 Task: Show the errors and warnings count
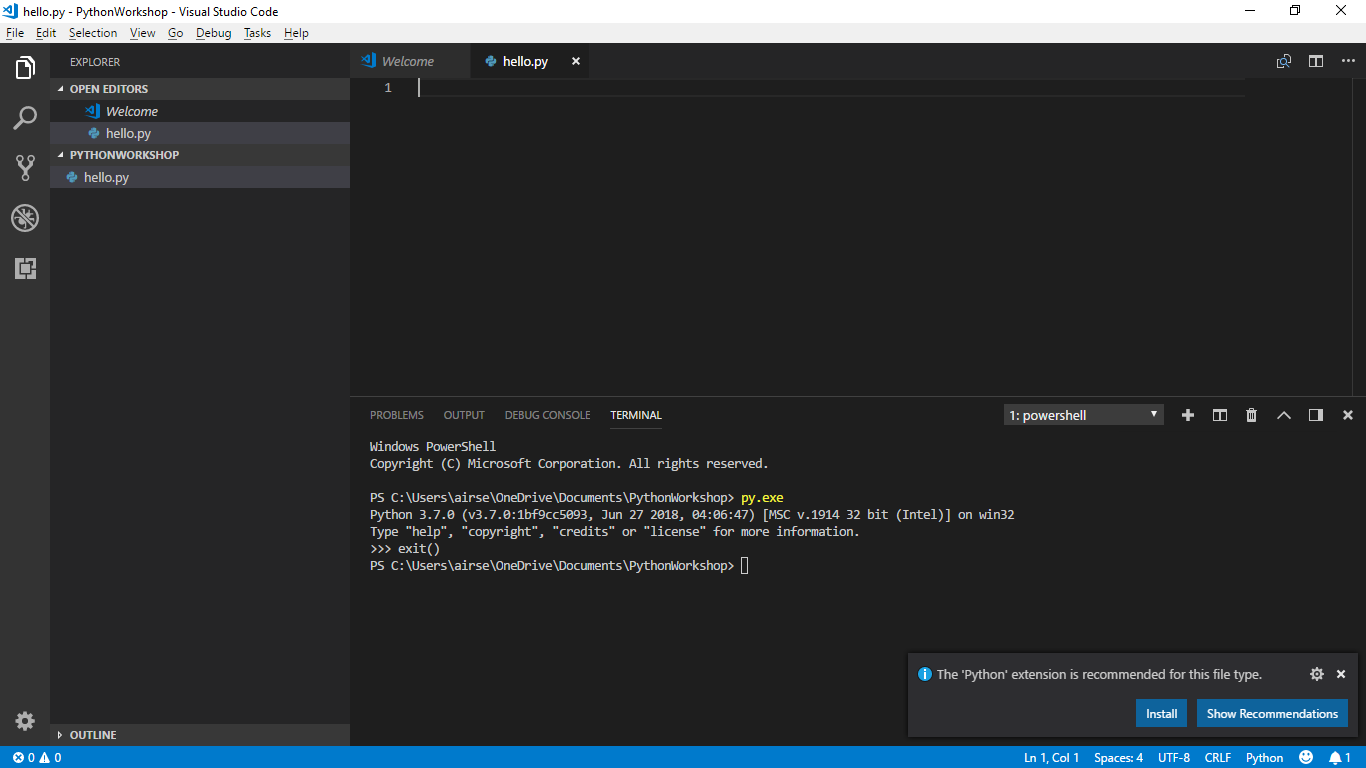click(x=37, y=757)
